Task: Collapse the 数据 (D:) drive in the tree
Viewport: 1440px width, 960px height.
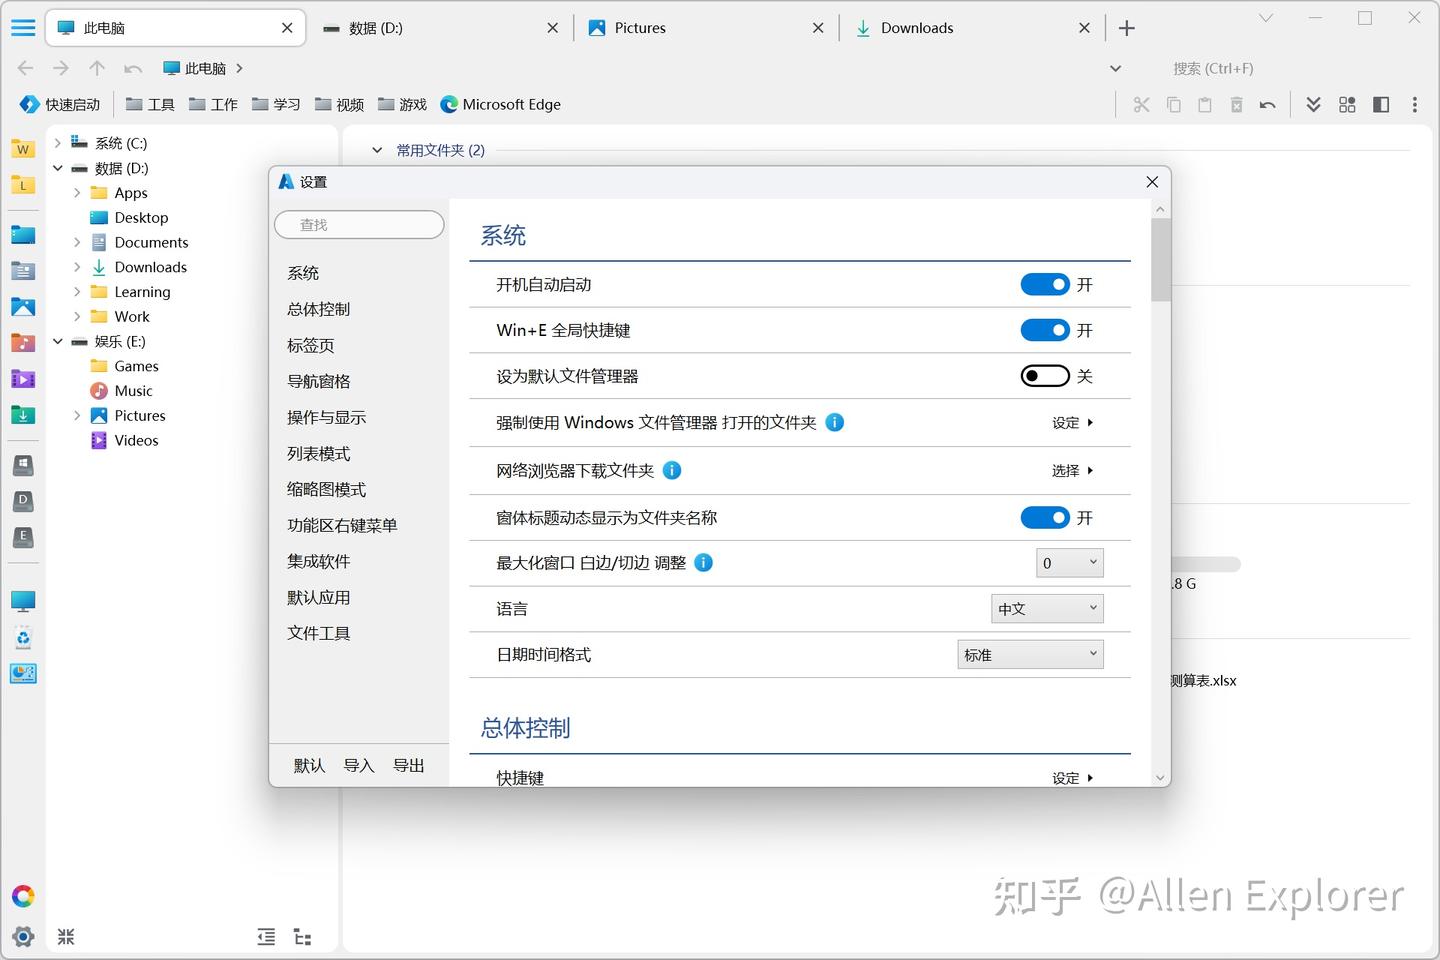Action: click(x=57, y=168)
